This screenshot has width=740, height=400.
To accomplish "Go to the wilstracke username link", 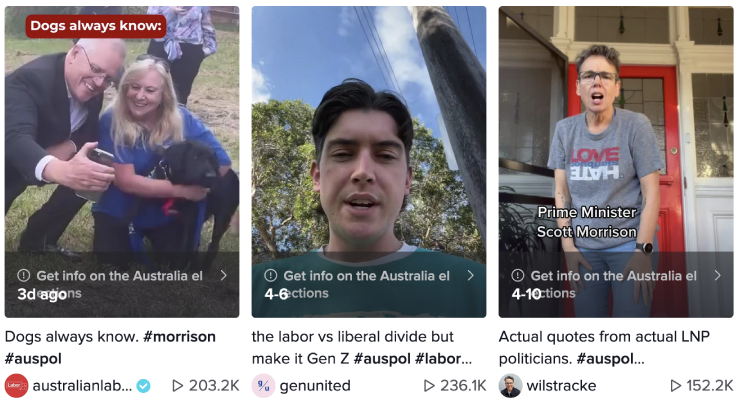I will [x=562, y=386].
